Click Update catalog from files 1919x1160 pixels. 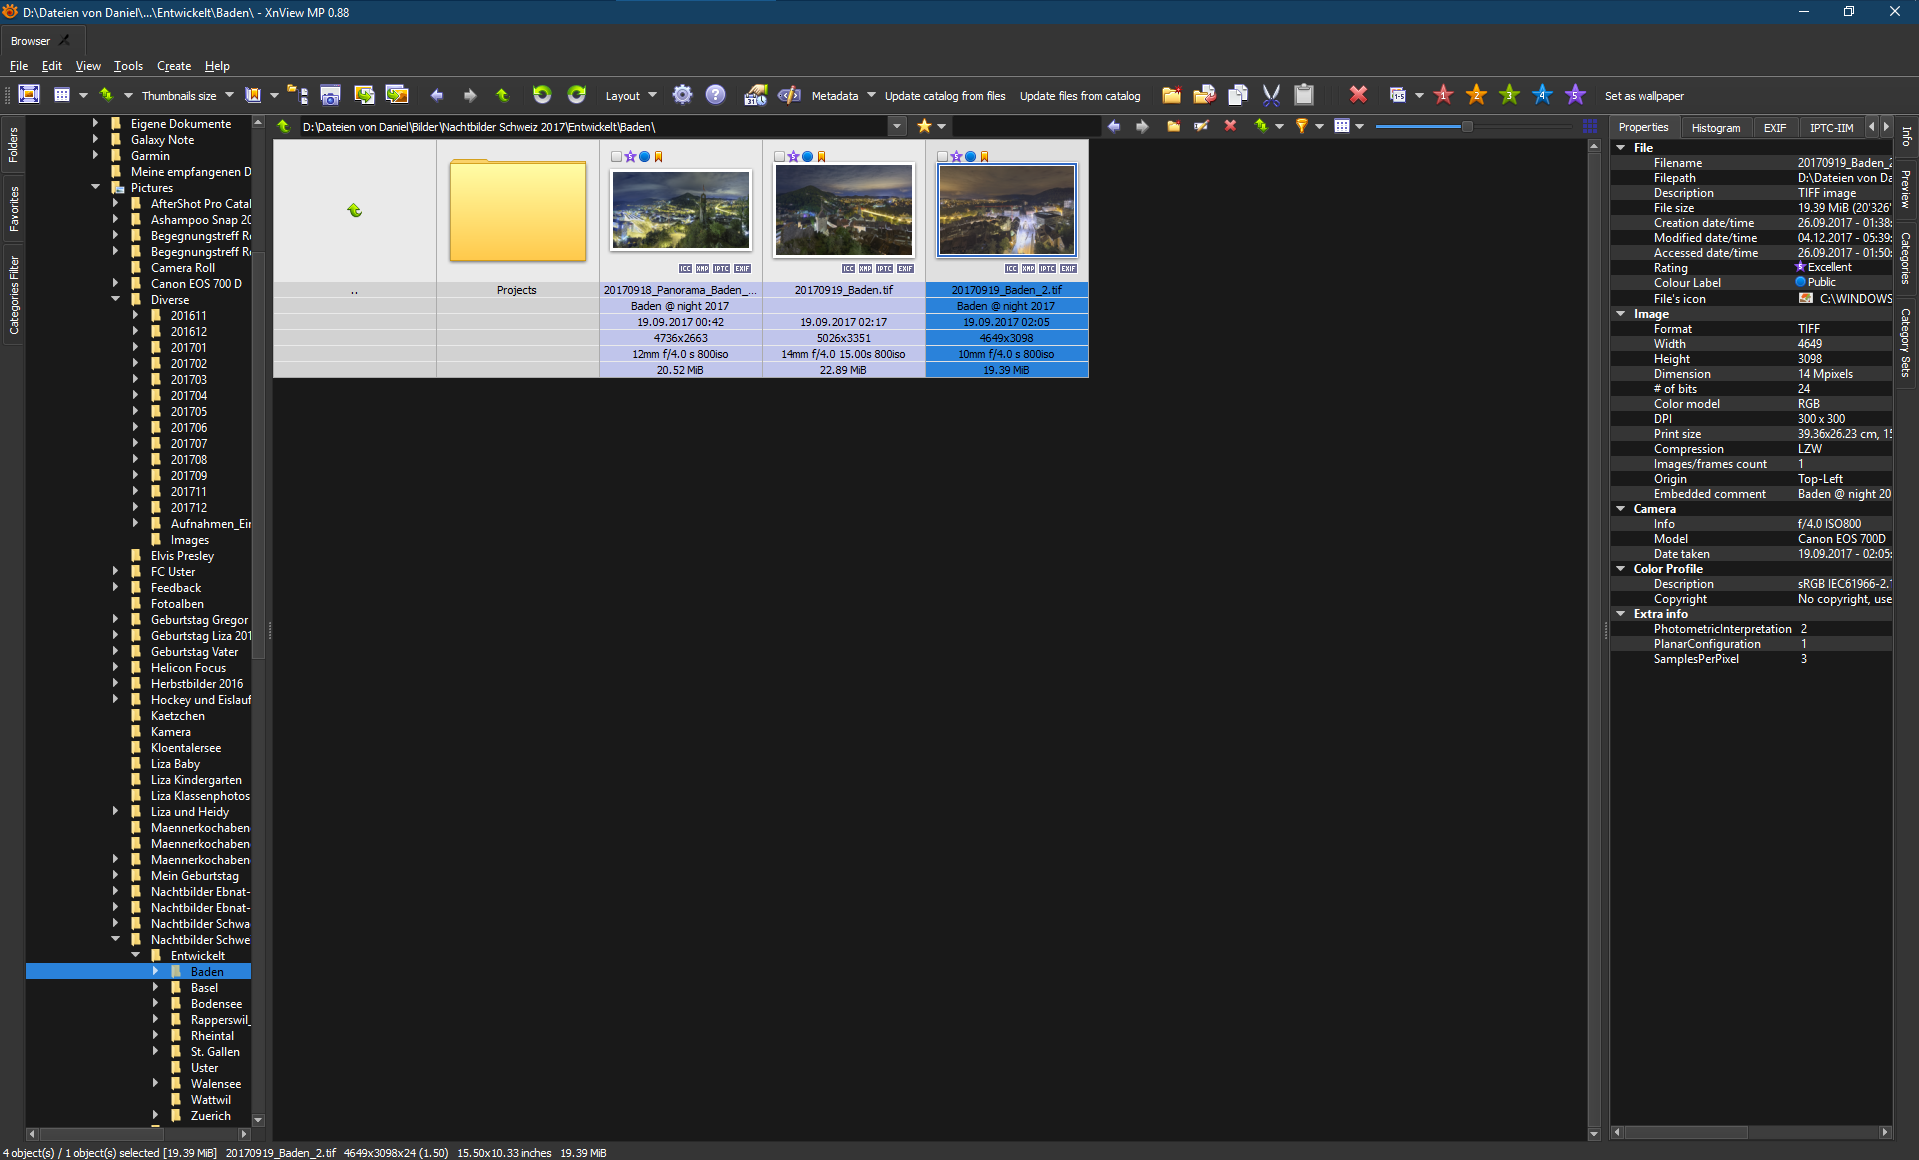(x=945, y=96)
